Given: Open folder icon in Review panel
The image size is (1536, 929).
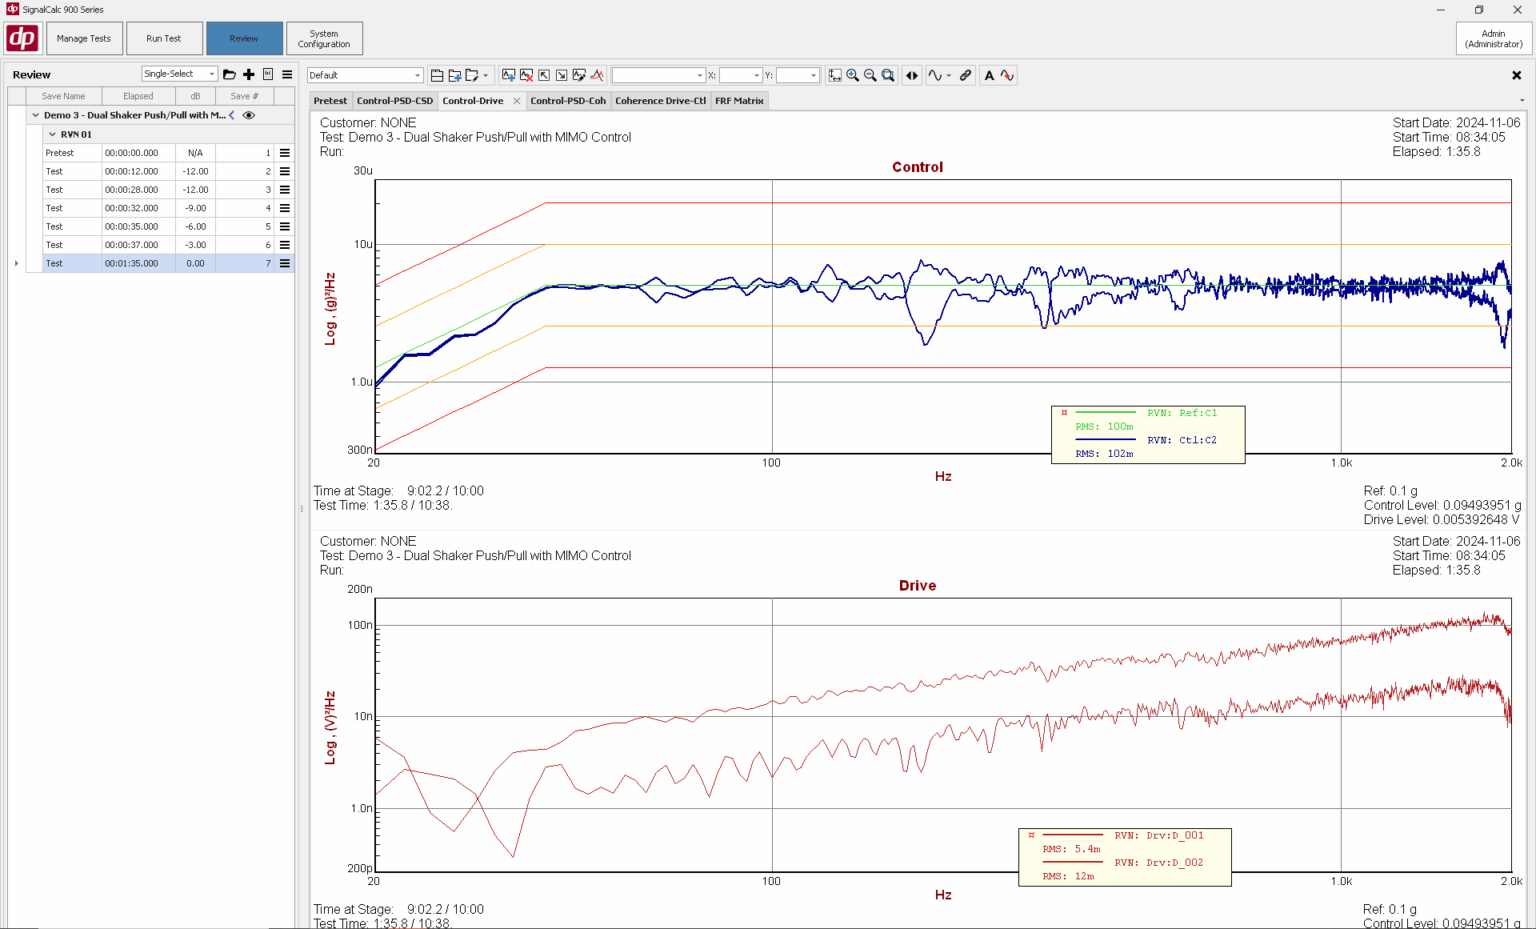Looking at the screenshot, I should (x=229, y=74).
